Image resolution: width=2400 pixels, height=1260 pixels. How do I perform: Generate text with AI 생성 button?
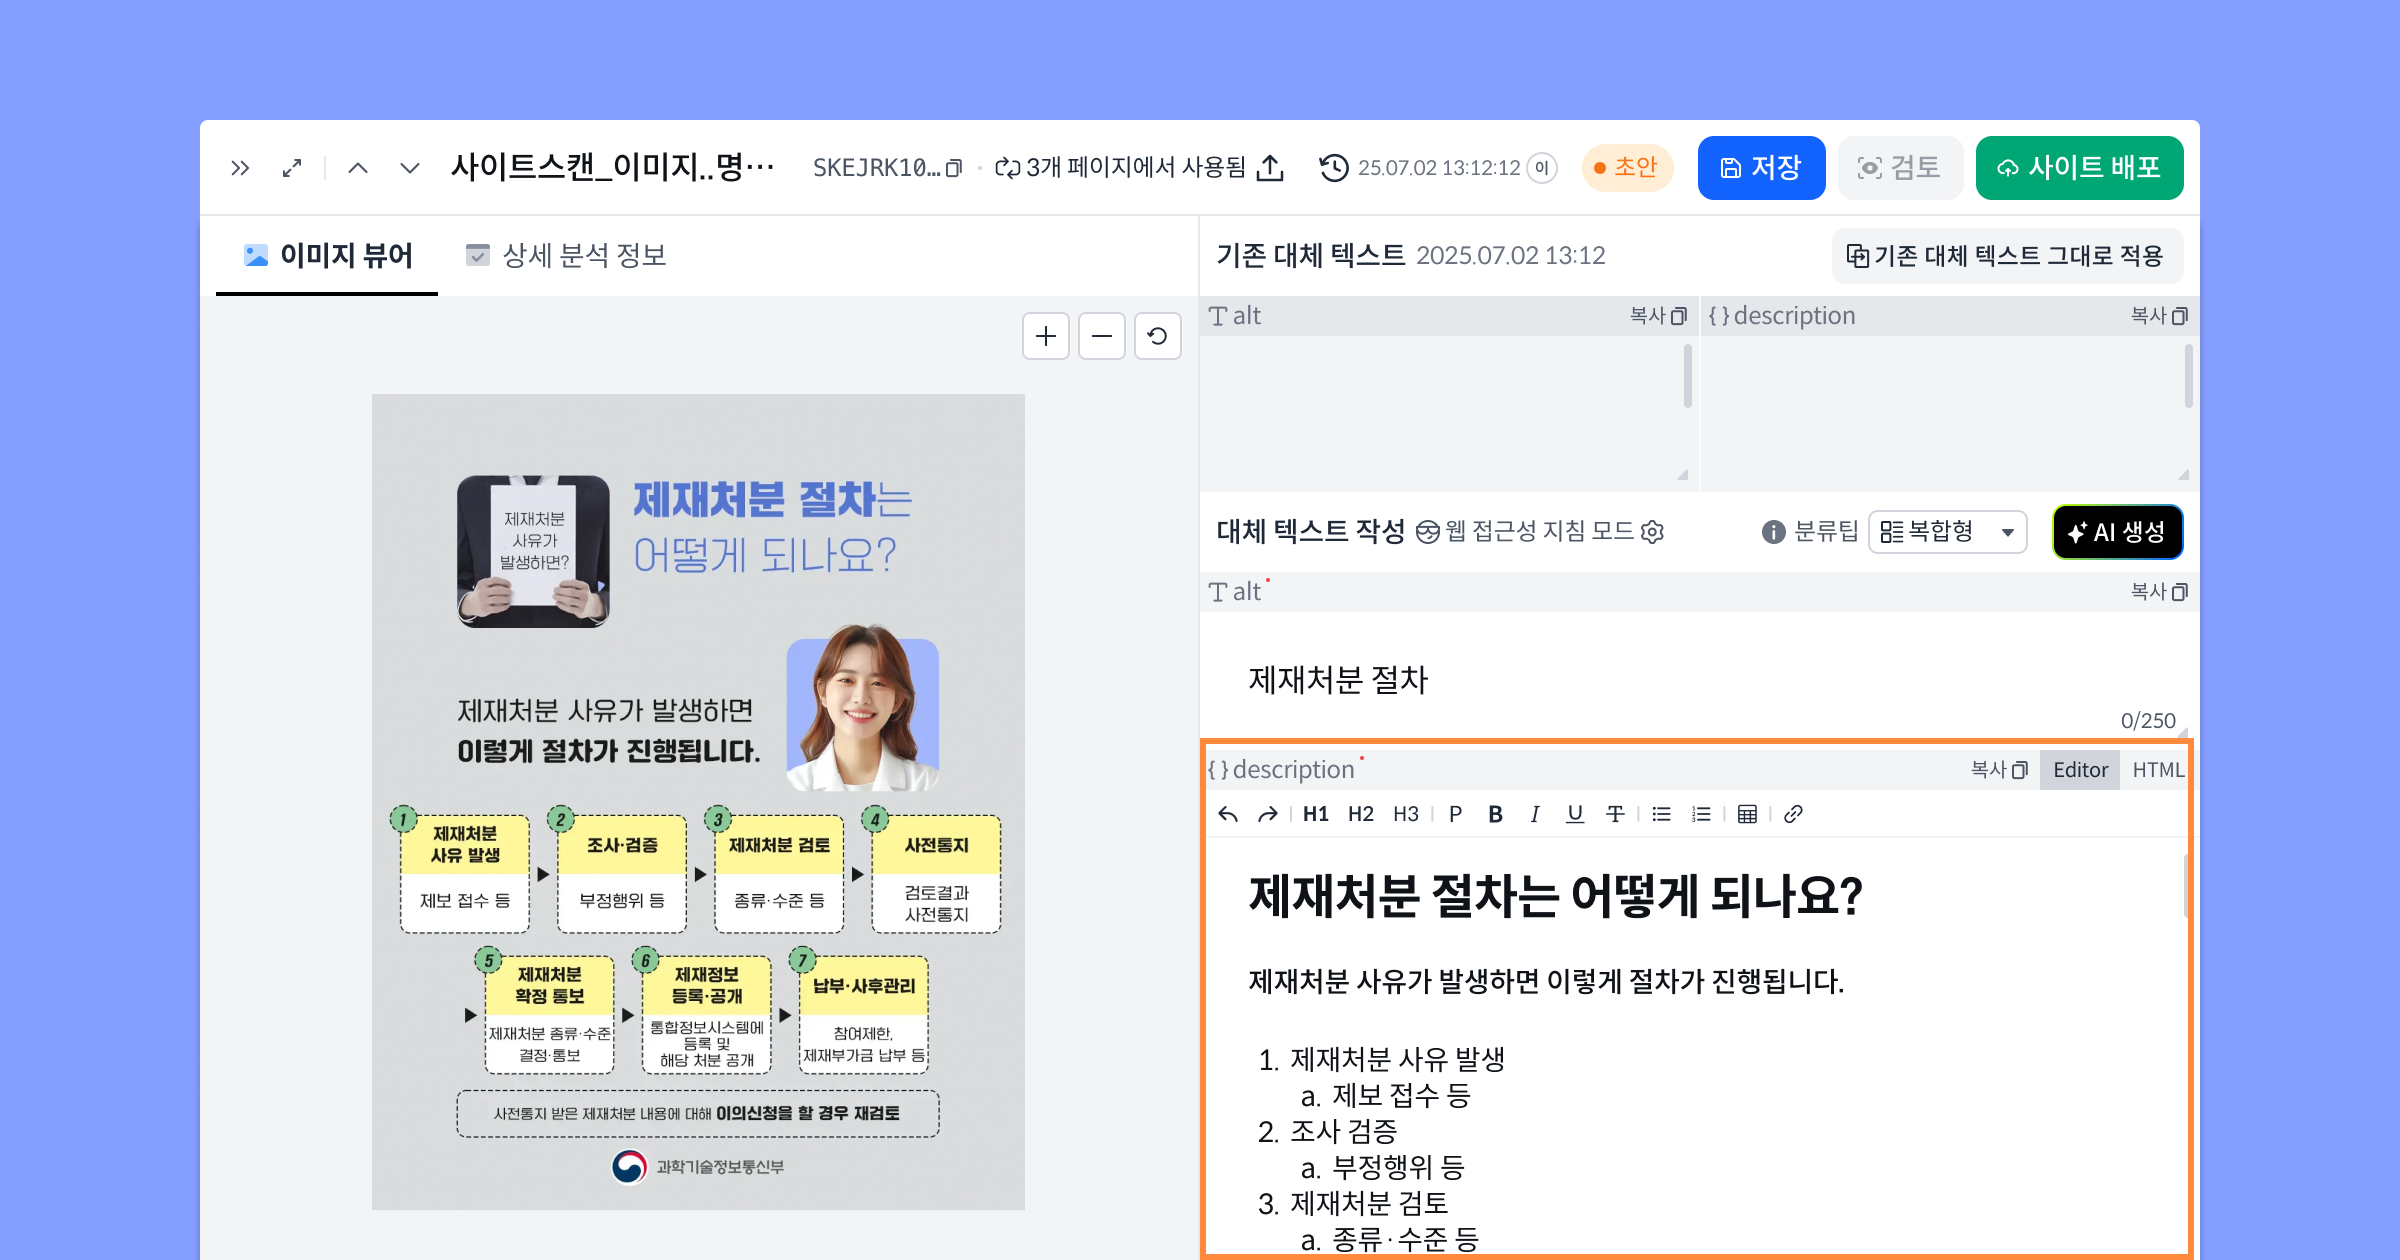click(x=2118, y=532)
